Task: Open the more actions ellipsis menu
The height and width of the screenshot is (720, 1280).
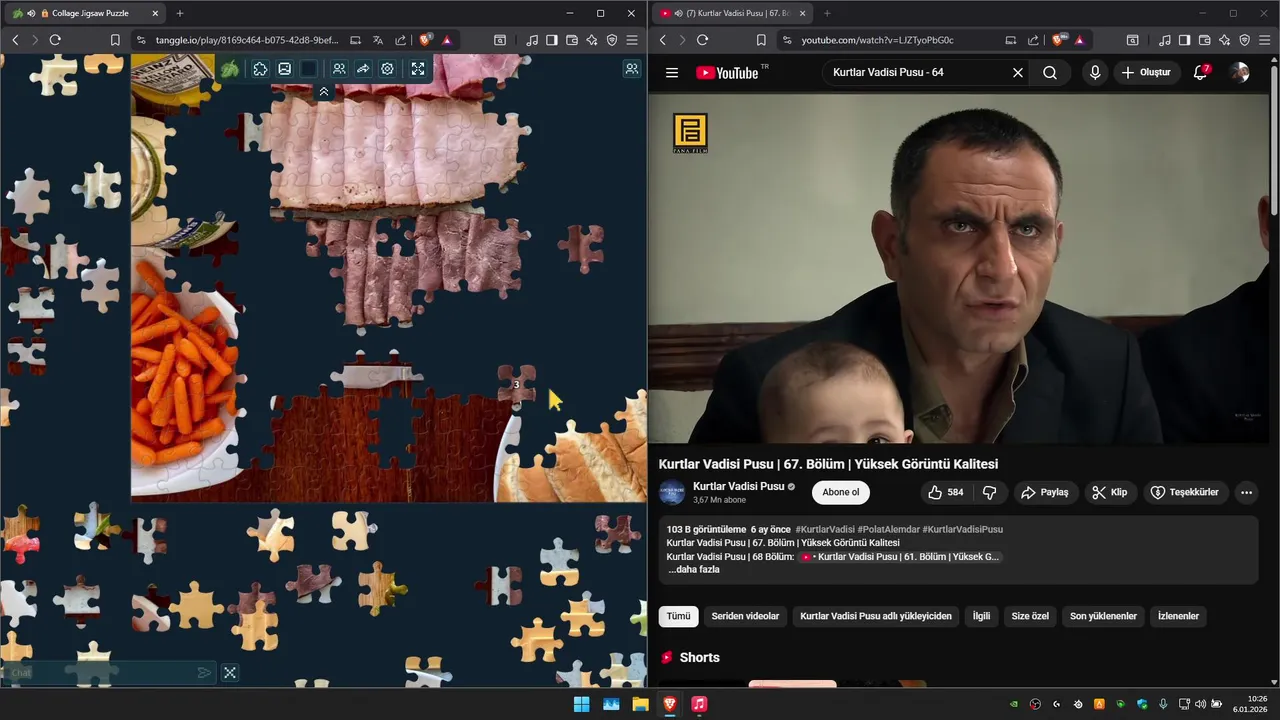Action: [1246, 492]
